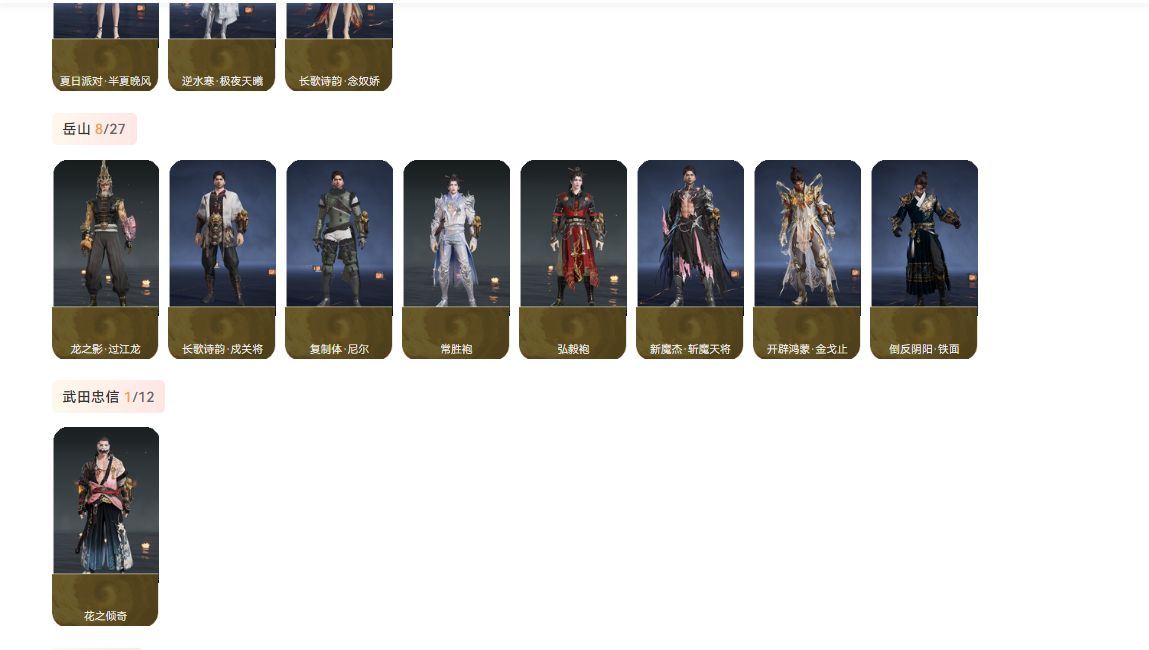
Task: Click the 夏日派对·半夏晚风 card
Action: pos(106,47)
